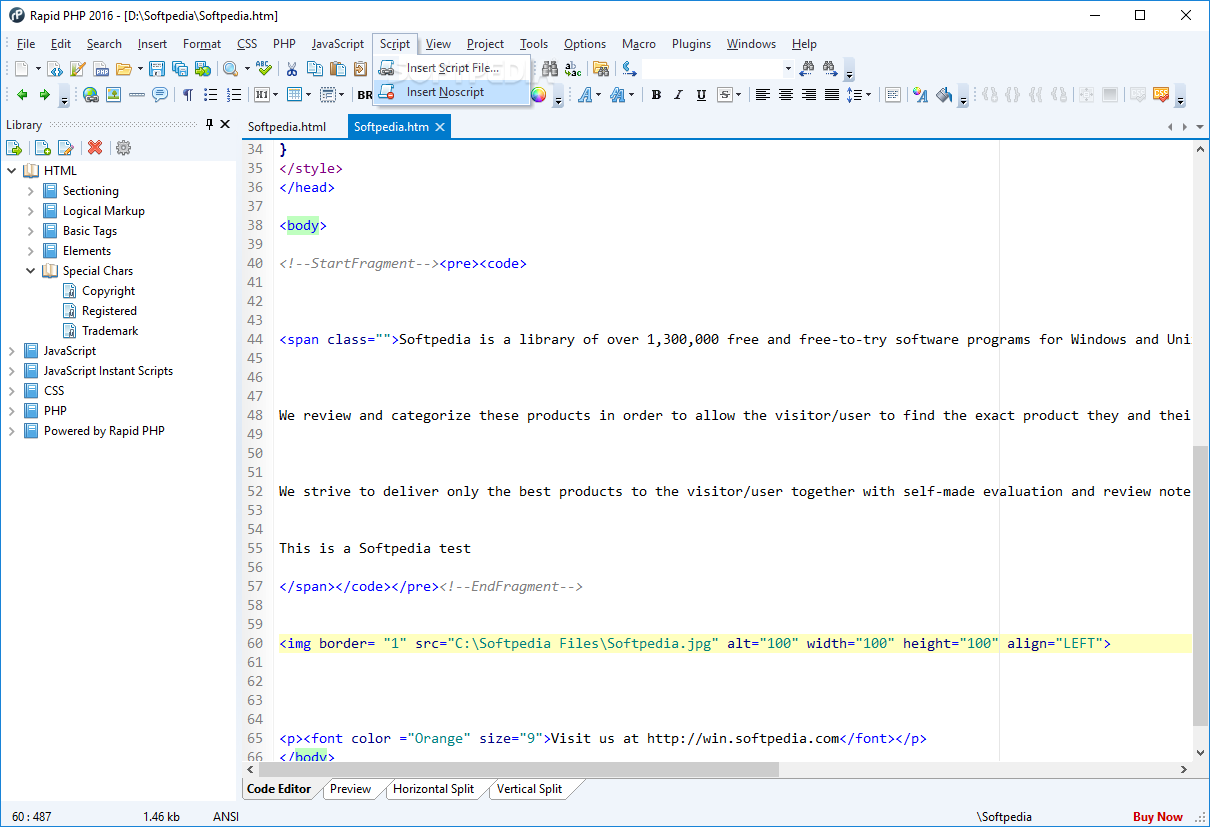Click the Save file icon
This screenshot has width=1210, height=827.
coord(157,69)
